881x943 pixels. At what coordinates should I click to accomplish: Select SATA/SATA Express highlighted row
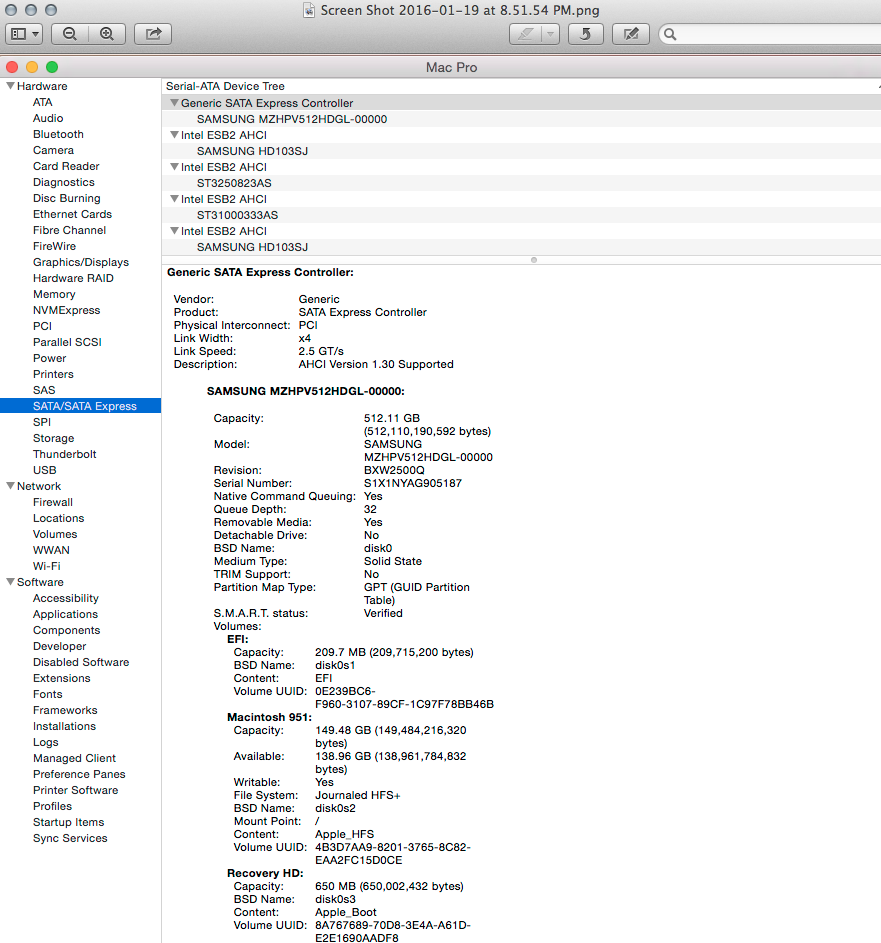click(x=81, y=406)
